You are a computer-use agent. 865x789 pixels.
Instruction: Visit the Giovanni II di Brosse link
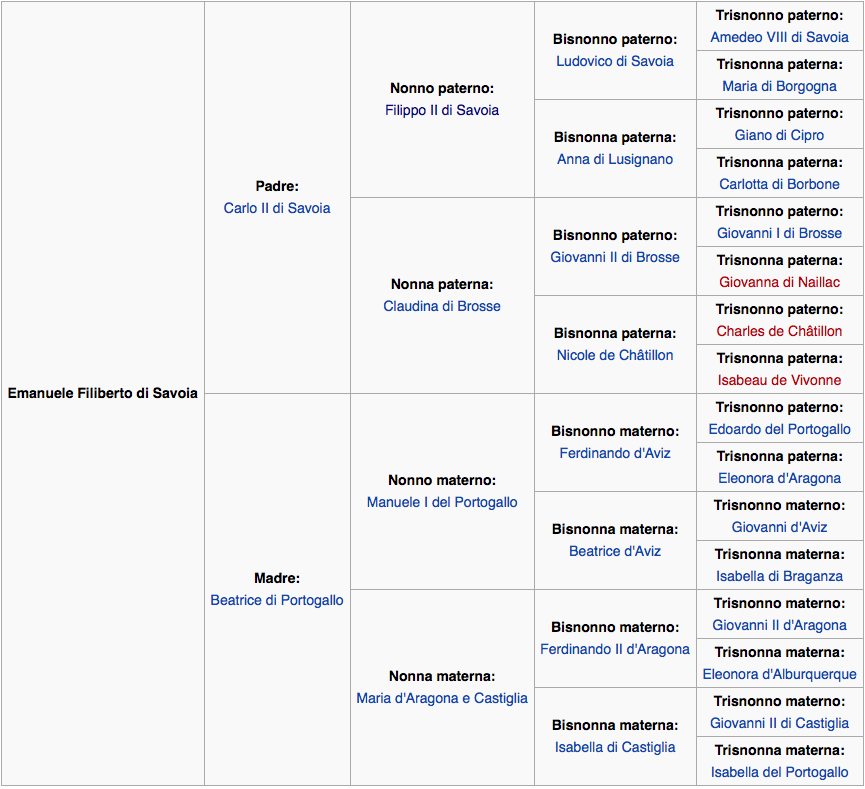(x=614, y=257)
